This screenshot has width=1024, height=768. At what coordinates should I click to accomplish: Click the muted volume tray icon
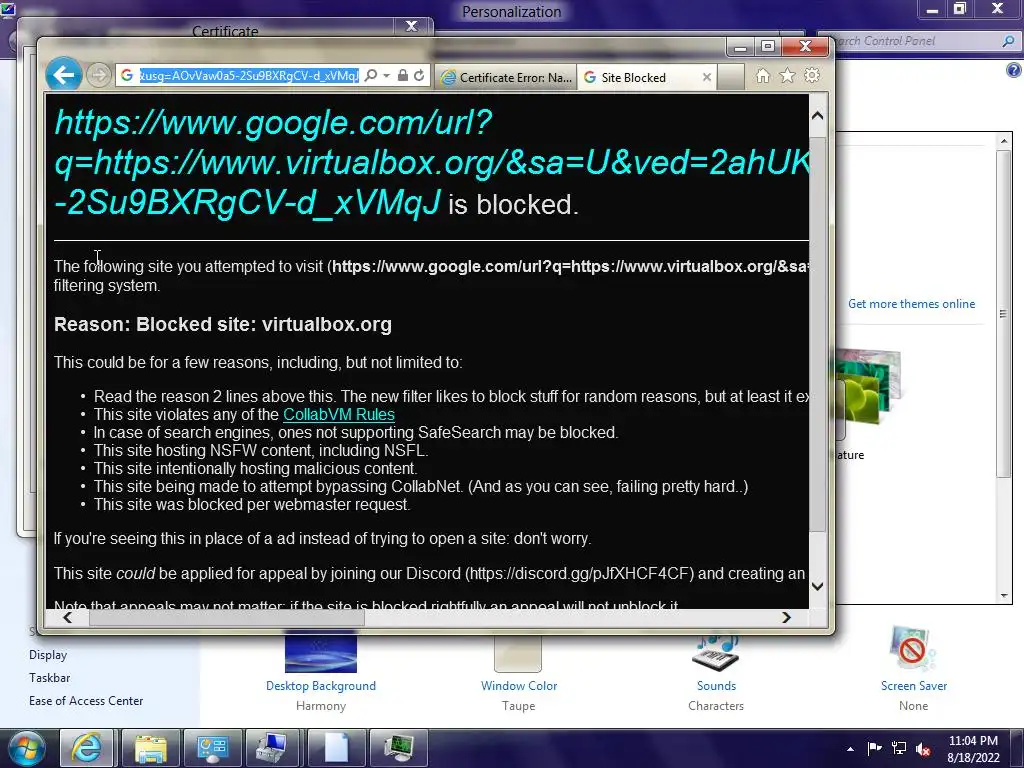pos(923,749)
